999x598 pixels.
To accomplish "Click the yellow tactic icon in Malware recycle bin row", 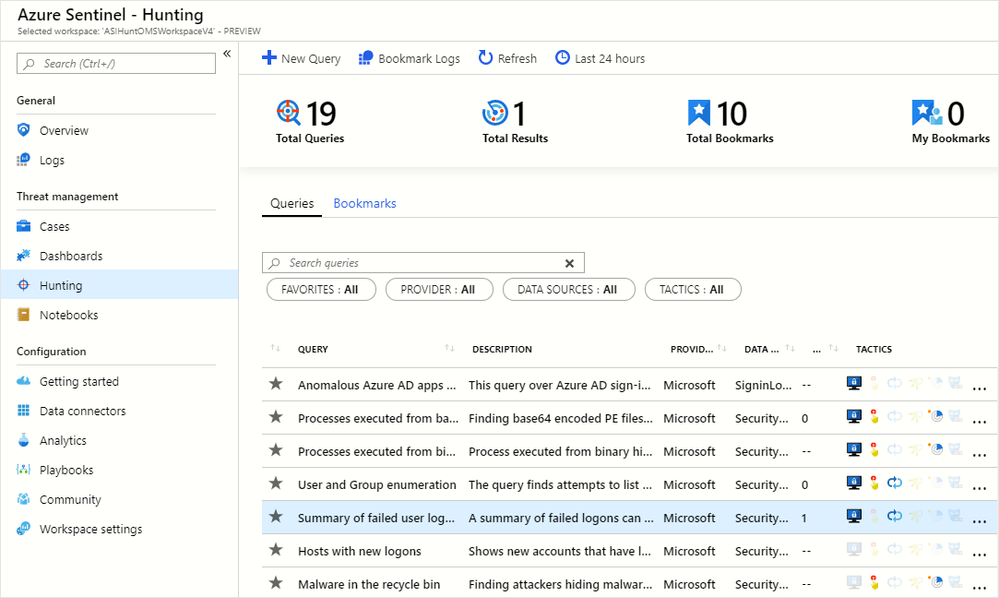I will 874,582.
